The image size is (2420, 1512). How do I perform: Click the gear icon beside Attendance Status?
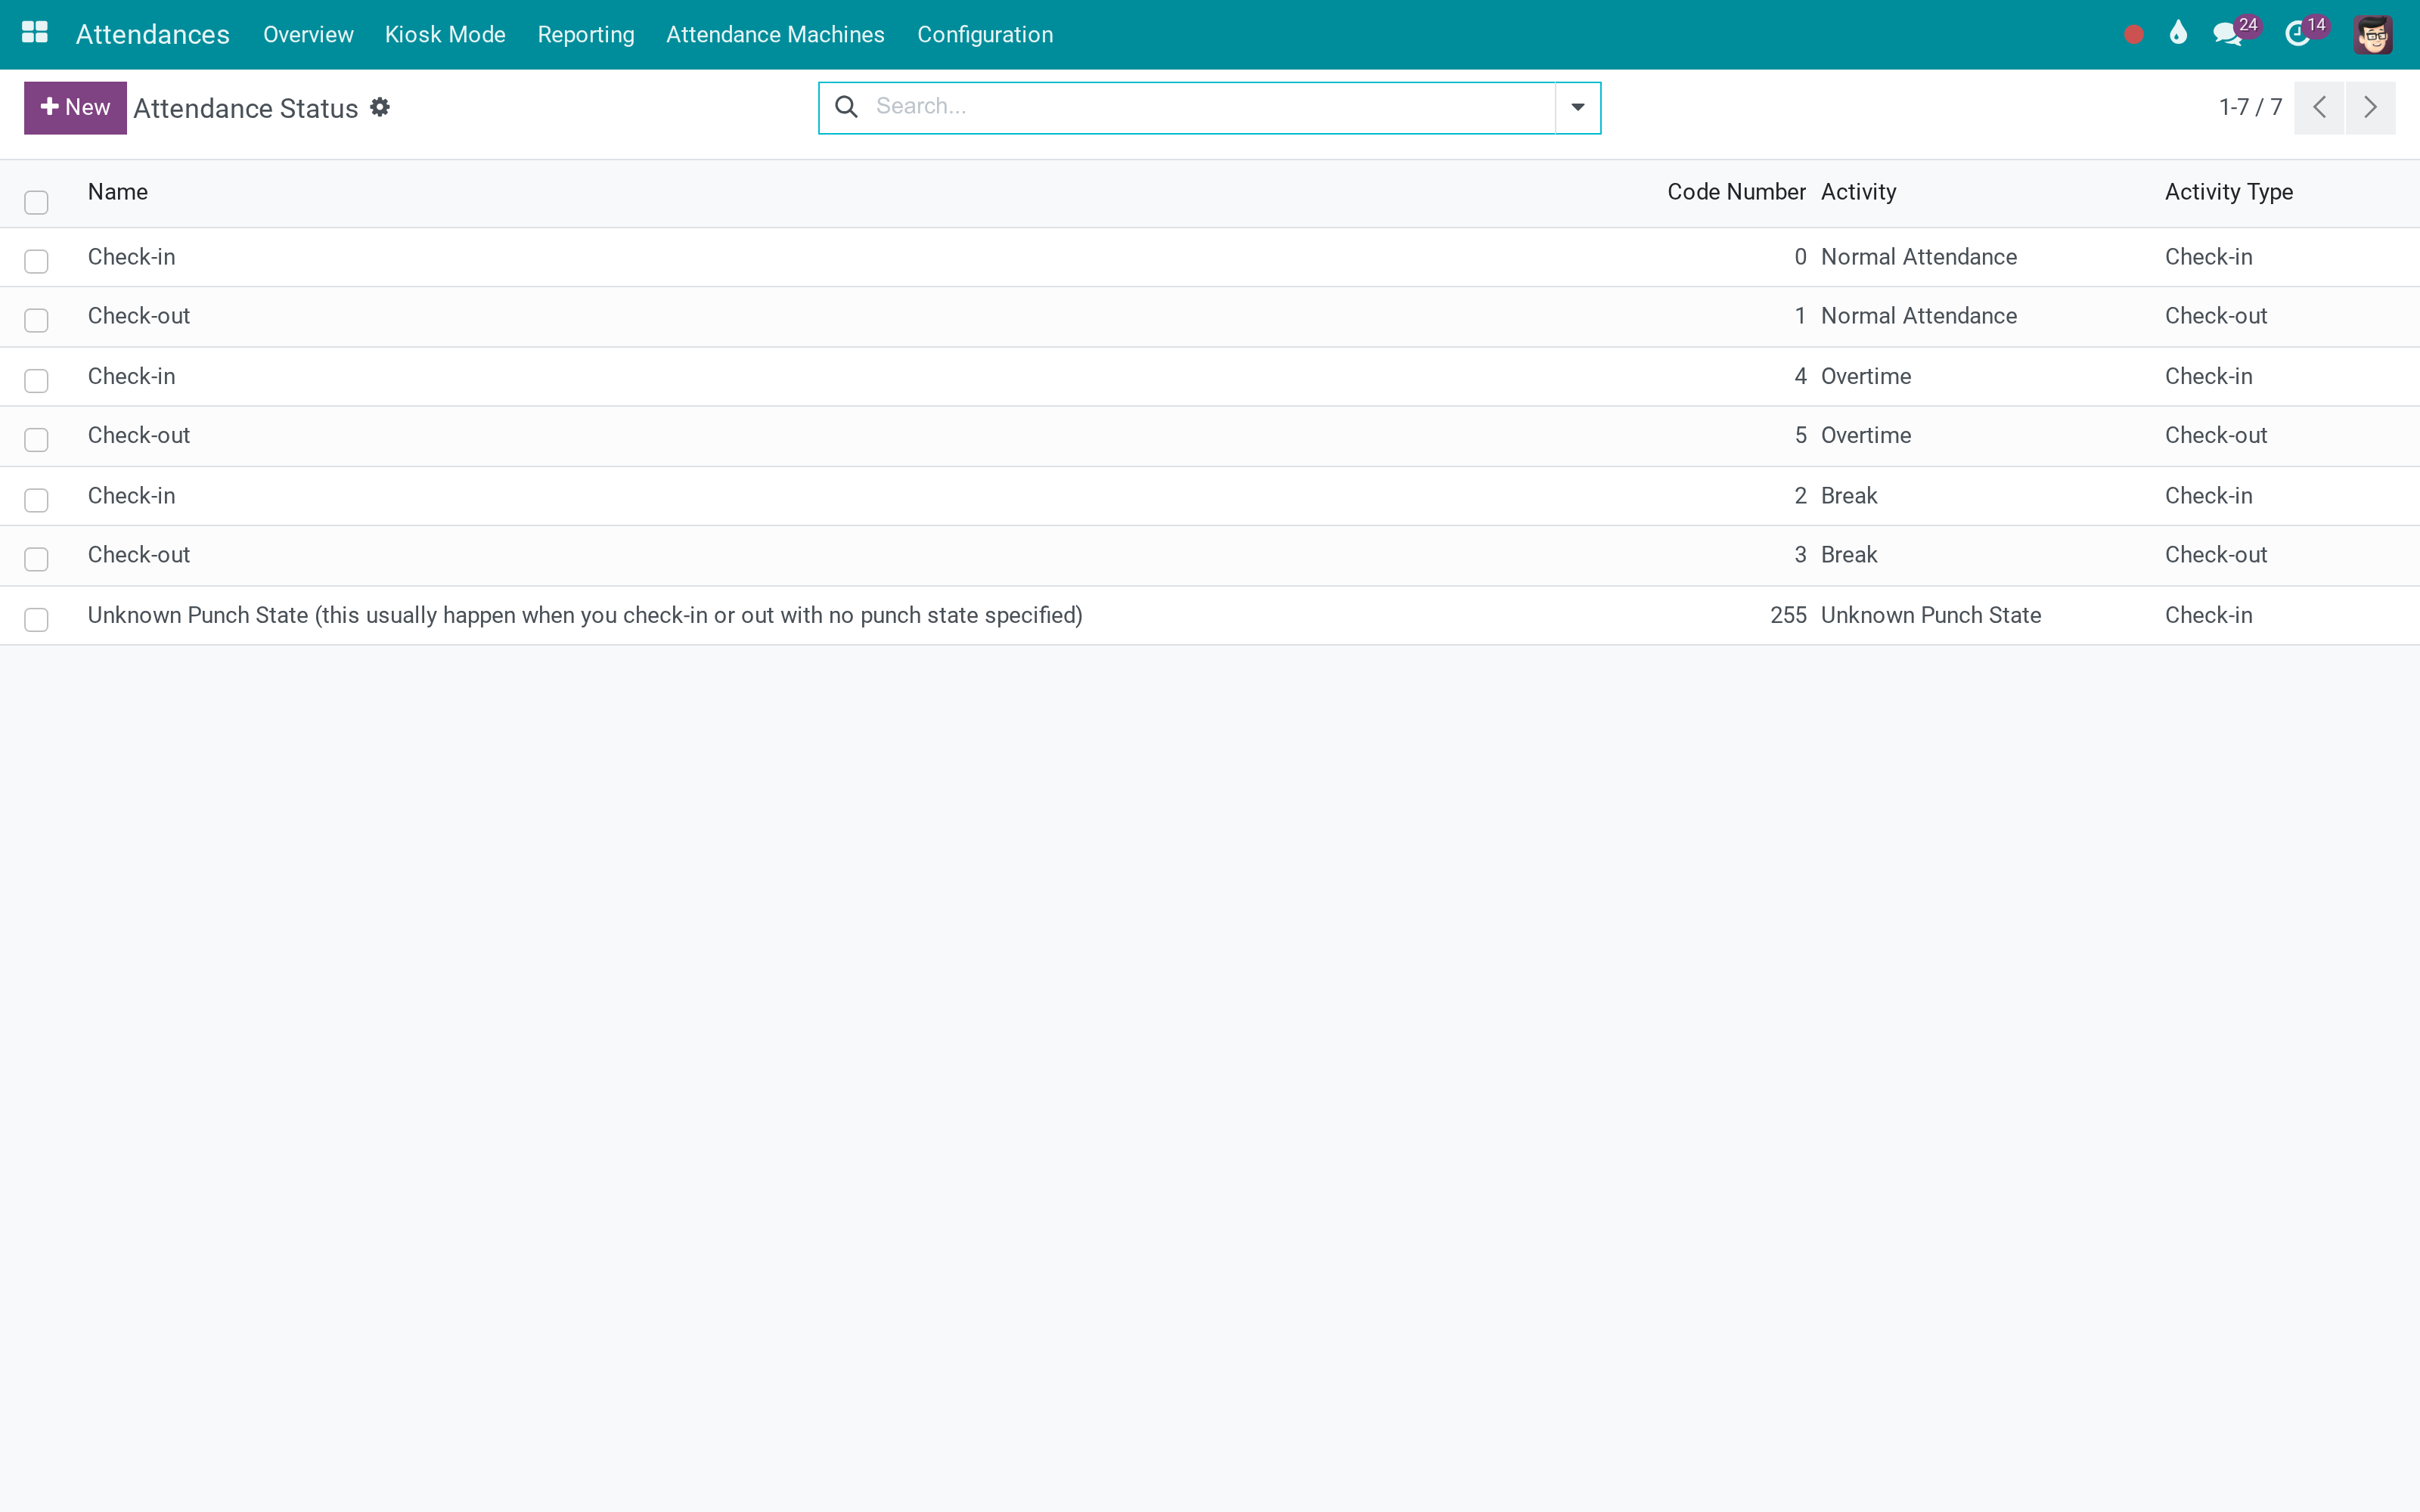380,107
